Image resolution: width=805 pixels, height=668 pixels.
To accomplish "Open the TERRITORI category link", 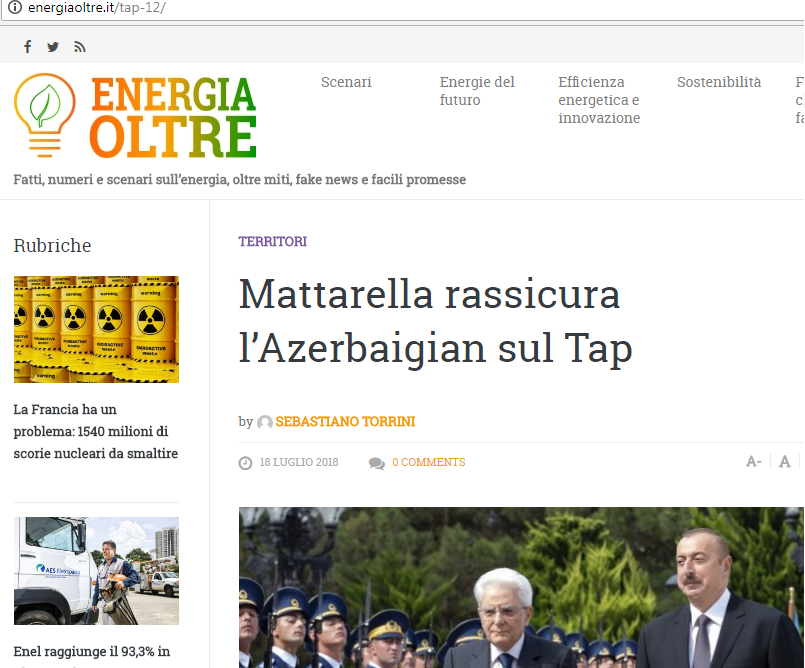I will (x=272, y=242).
